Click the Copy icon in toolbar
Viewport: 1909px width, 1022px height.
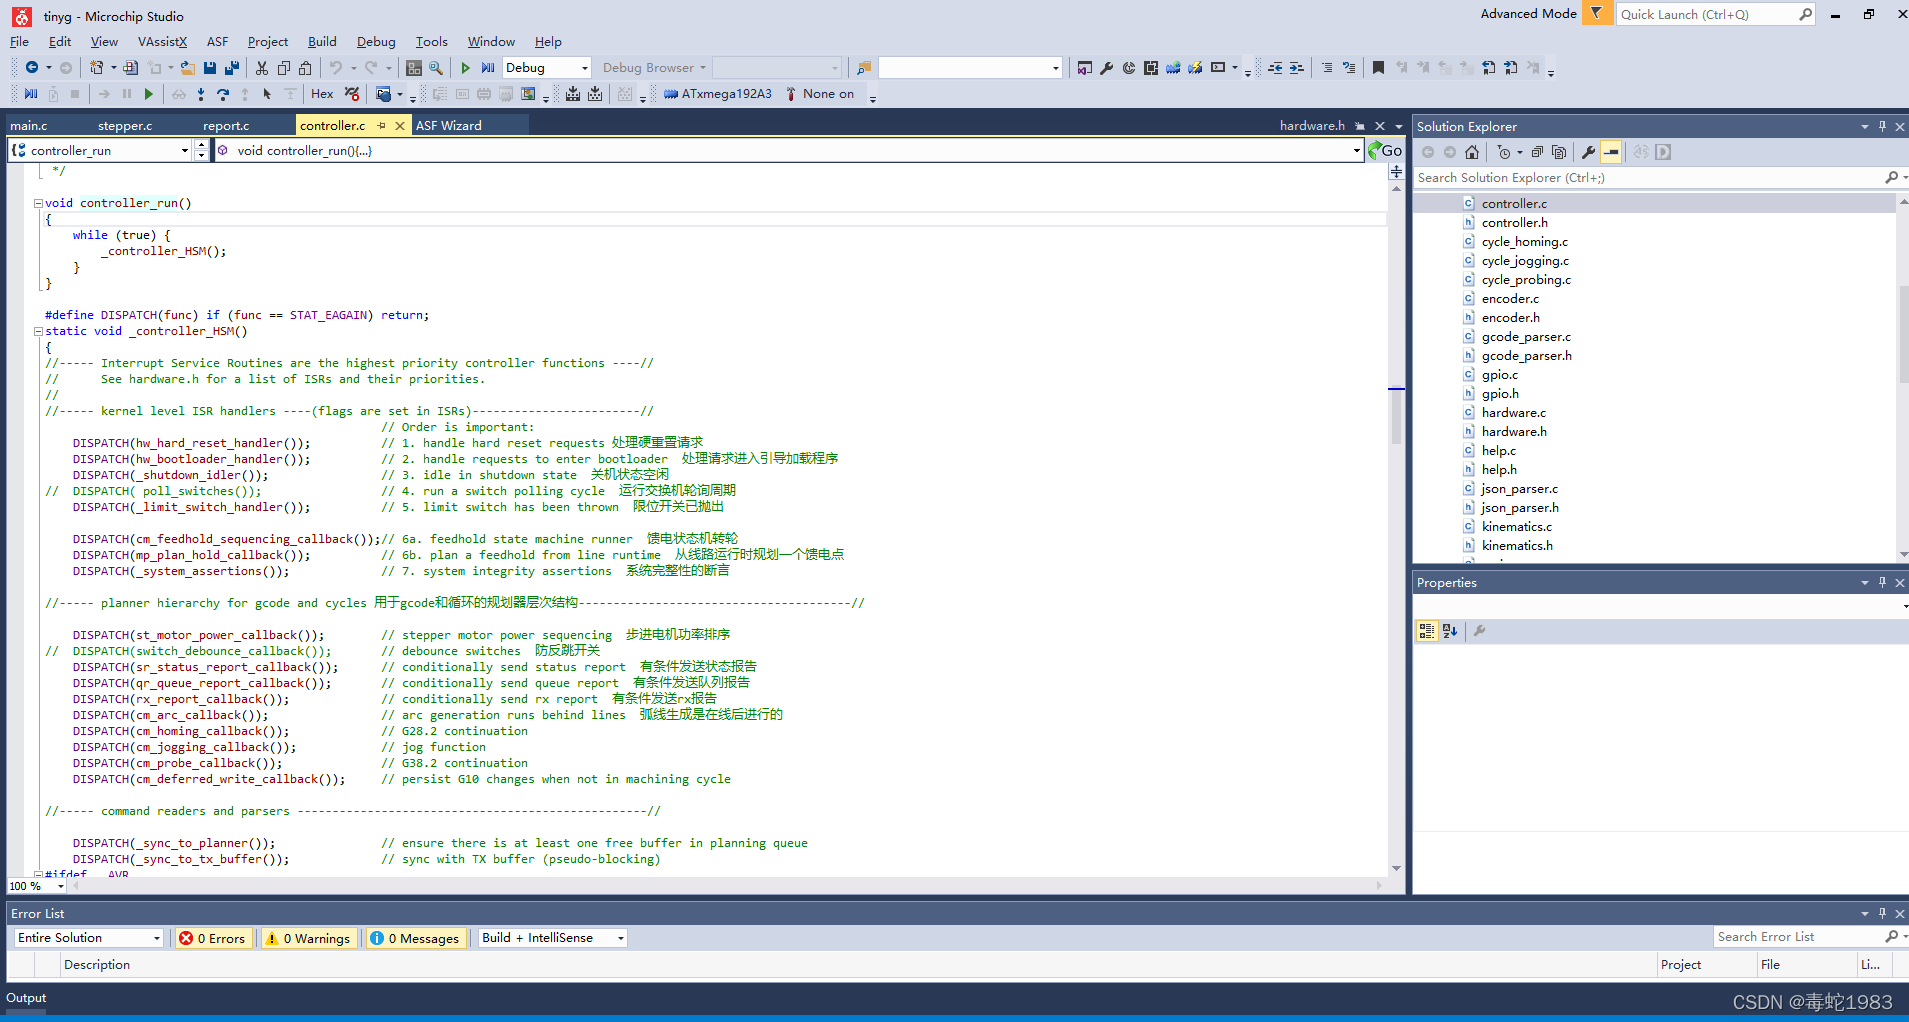(x=284, y=68)
